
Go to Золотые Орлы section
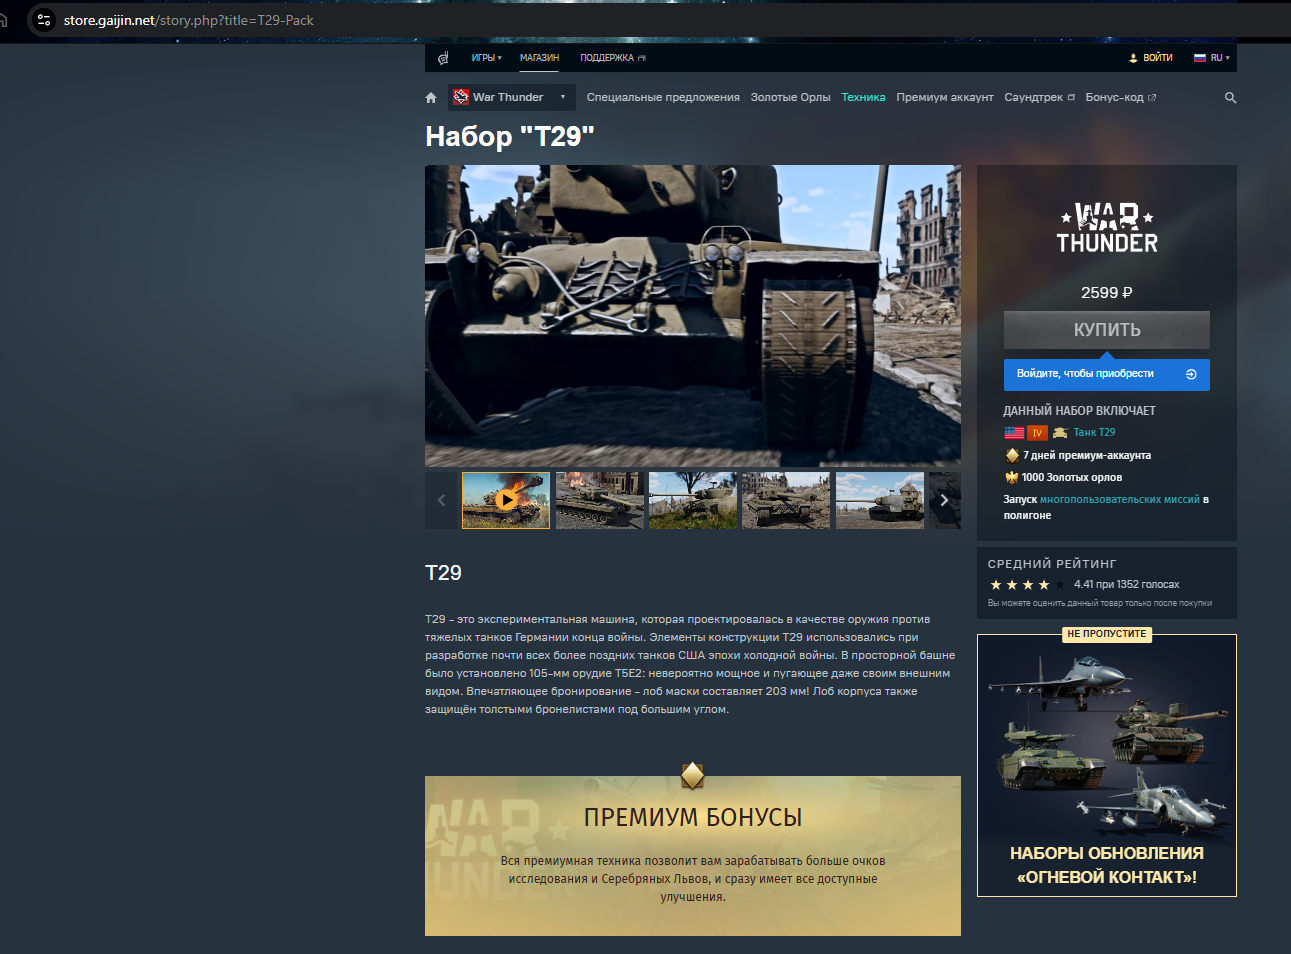tap(791, 98)
